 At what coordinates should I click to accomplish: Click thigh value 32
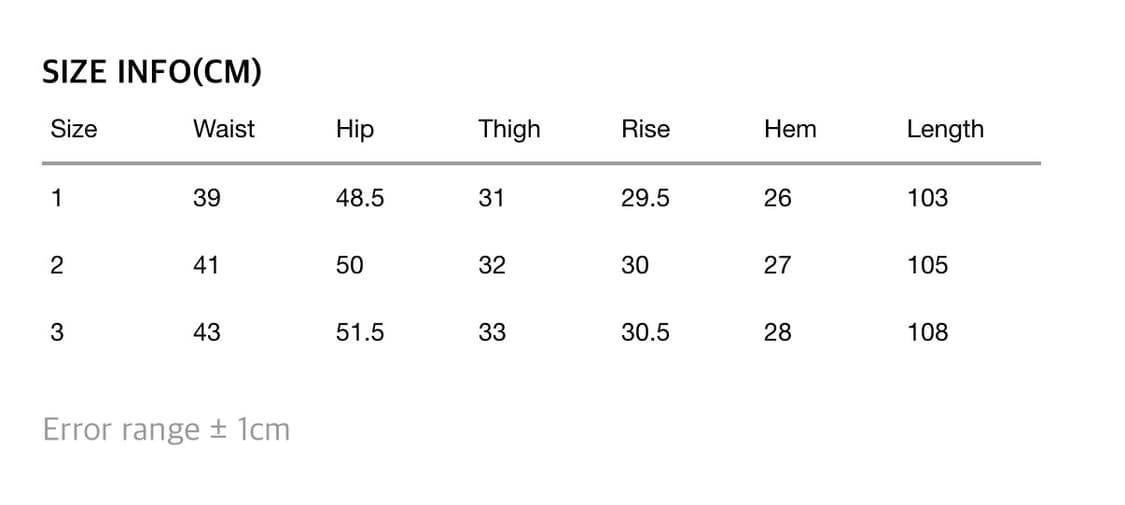point(492,265)
